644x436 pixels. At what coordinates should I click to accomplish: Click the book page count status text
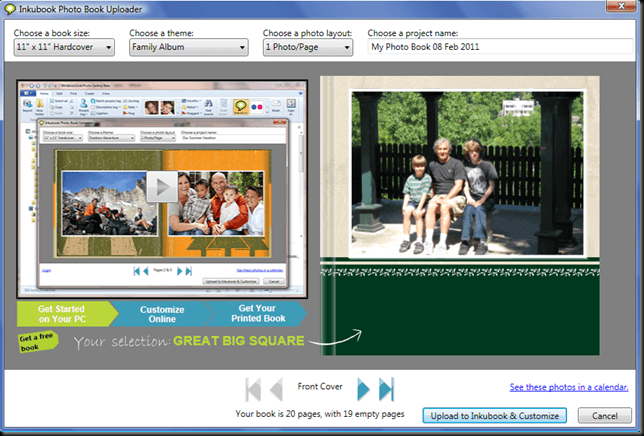320,414
